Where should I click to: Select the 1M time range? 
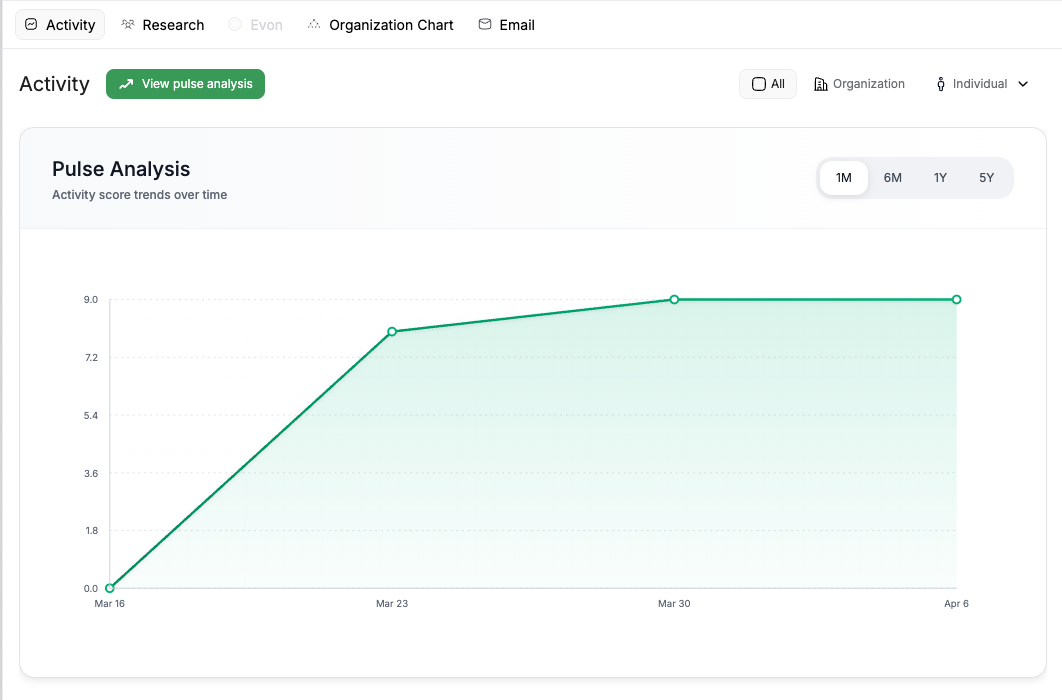coord(843,178)
